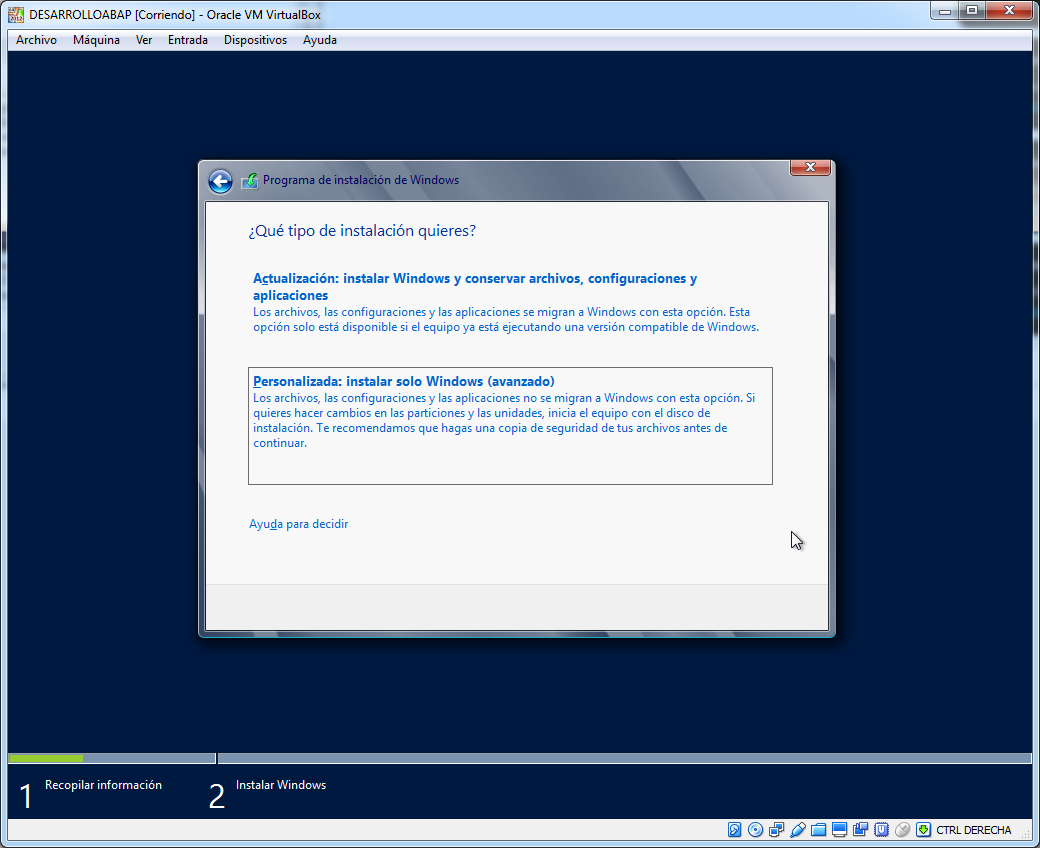Click the mouse integration status icon
The height and width of the screenshot is (848, 1040).
(x=903, y=829)
